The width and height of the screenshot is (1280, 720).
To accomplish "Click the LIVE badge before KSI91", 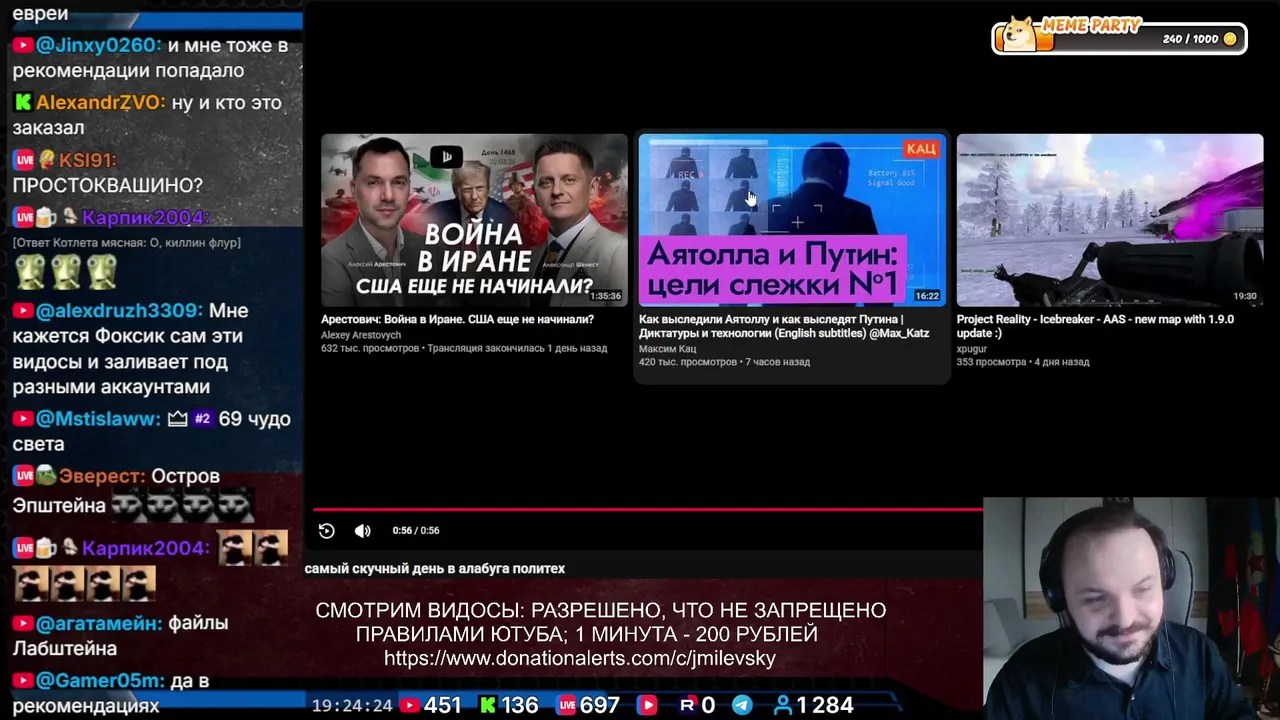I will pos(23,160).
